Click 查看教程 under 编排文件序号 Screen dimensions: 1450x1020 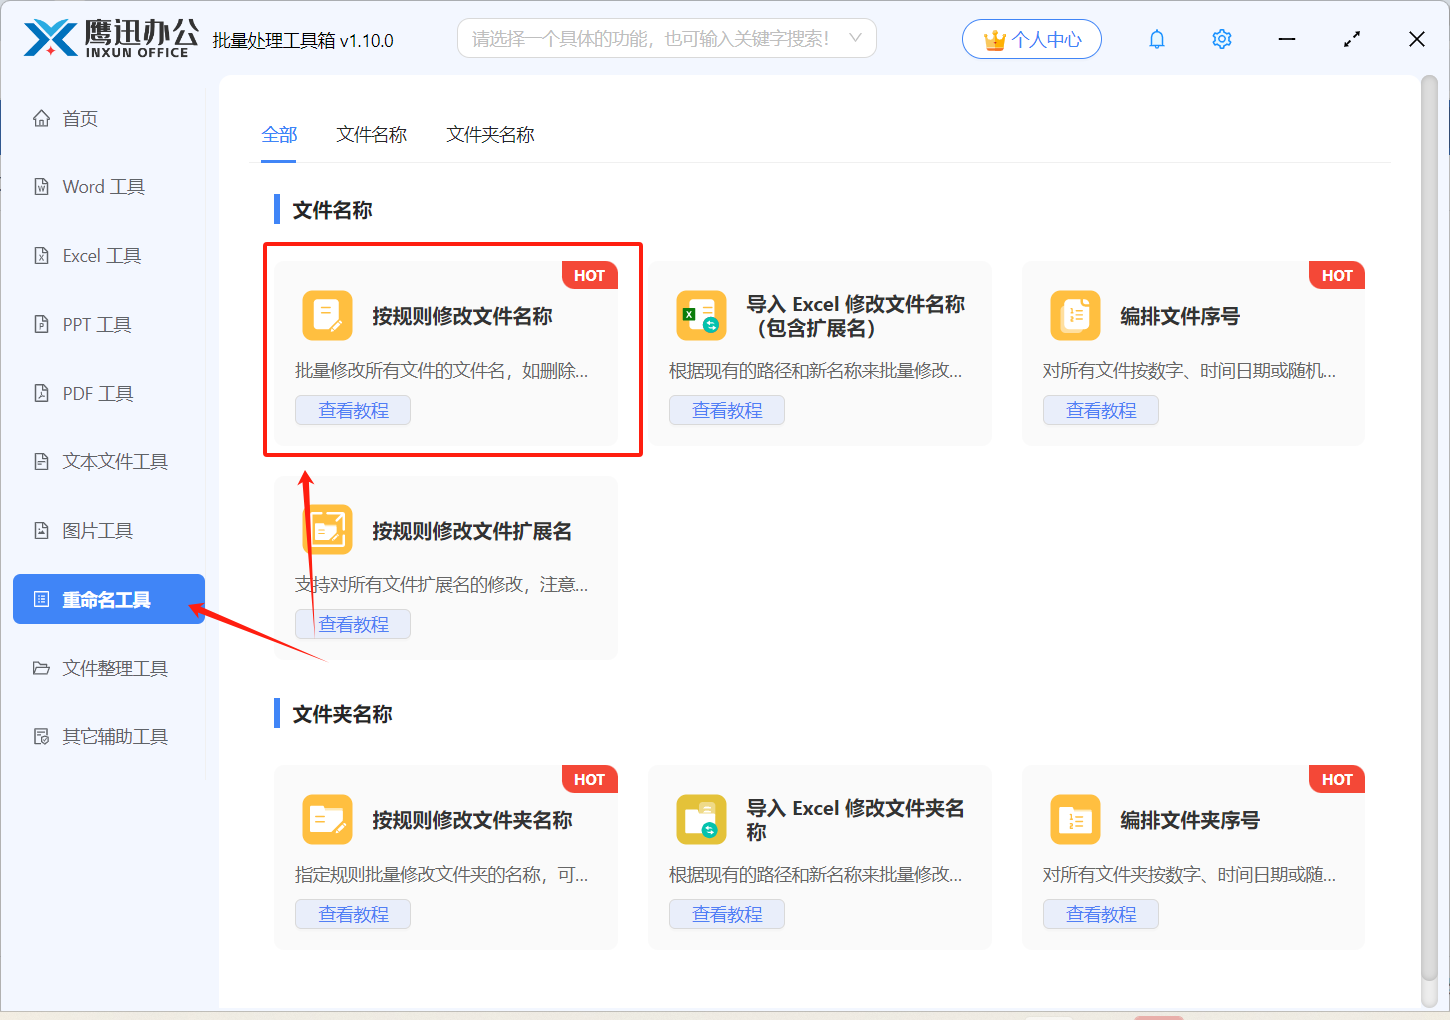[1100, 409]
